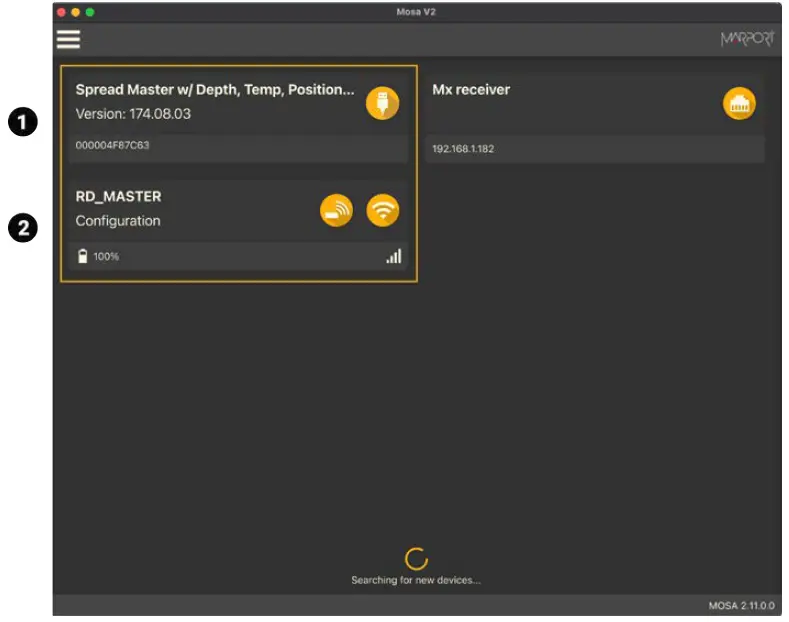Click the Configuration label under RD_MASTER
This screenshot has width=789, height=622.
click(x=118, y=221)
